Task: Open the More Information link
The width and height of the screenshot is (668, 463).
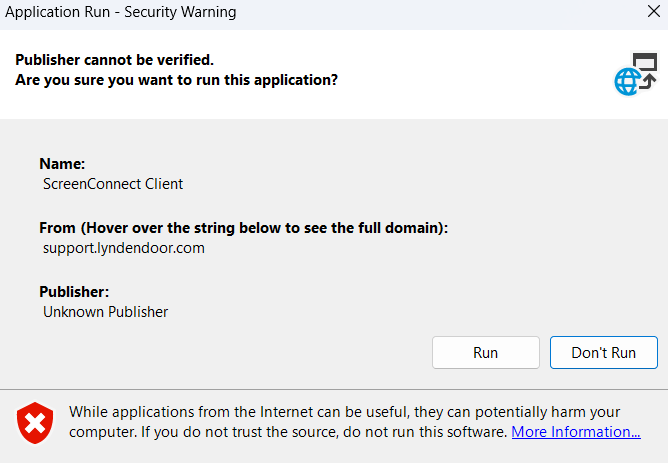Action: pos(576,432)
